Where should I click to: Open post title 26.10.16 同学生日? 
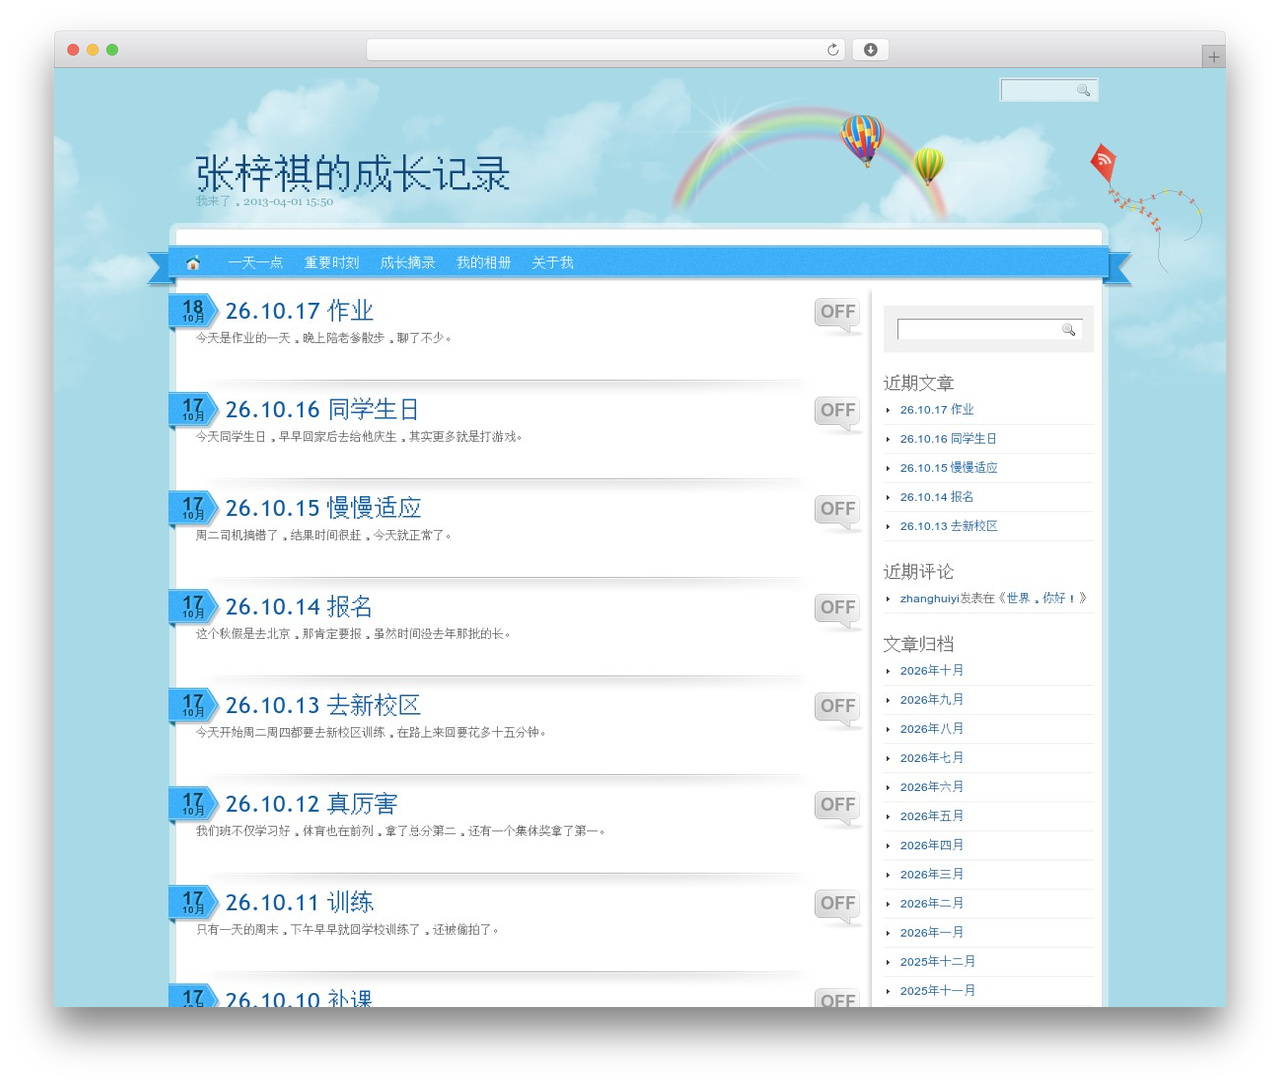click(322, 409)
